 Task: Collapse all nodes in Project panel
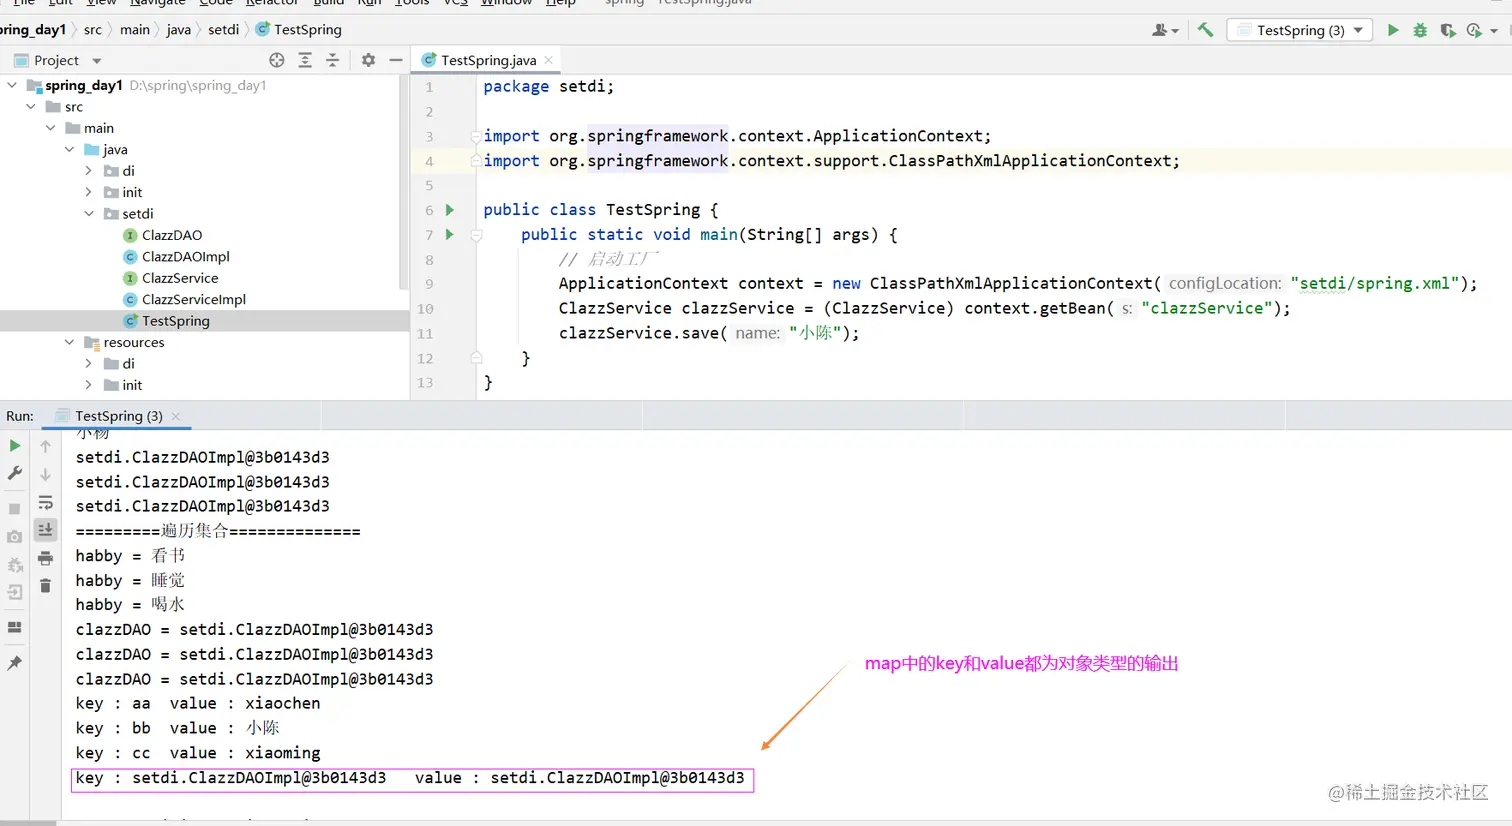coord(333,60)
